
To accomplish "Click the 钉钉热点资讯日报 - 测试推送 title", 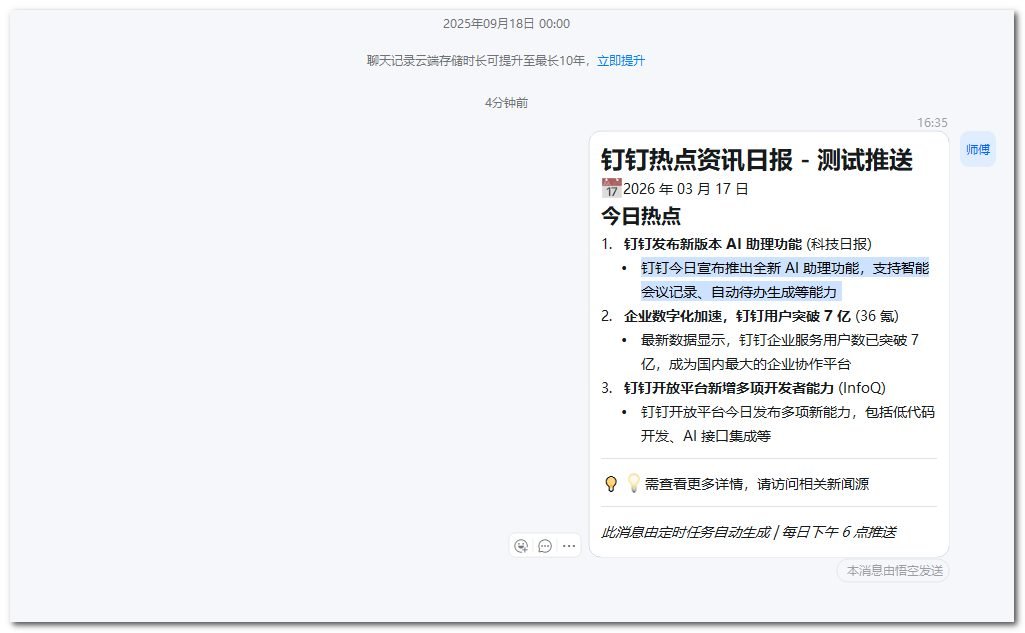I will click(x=756, y=160).
